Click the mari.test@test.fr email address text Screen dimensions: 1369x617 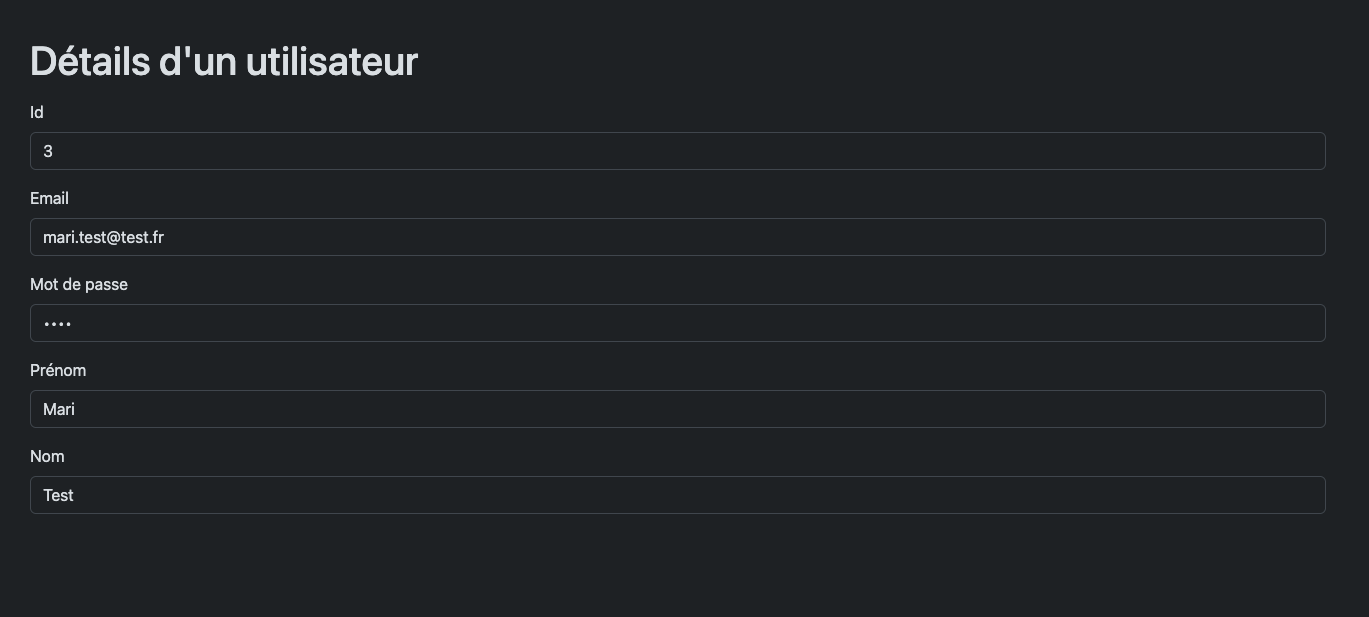point(103,237)
